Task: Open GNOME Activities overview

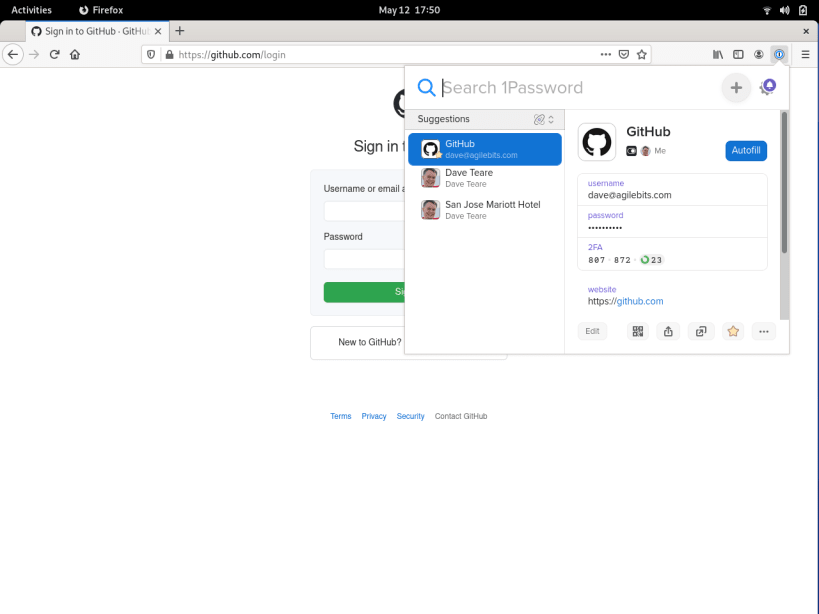Action: click(31, 10)
